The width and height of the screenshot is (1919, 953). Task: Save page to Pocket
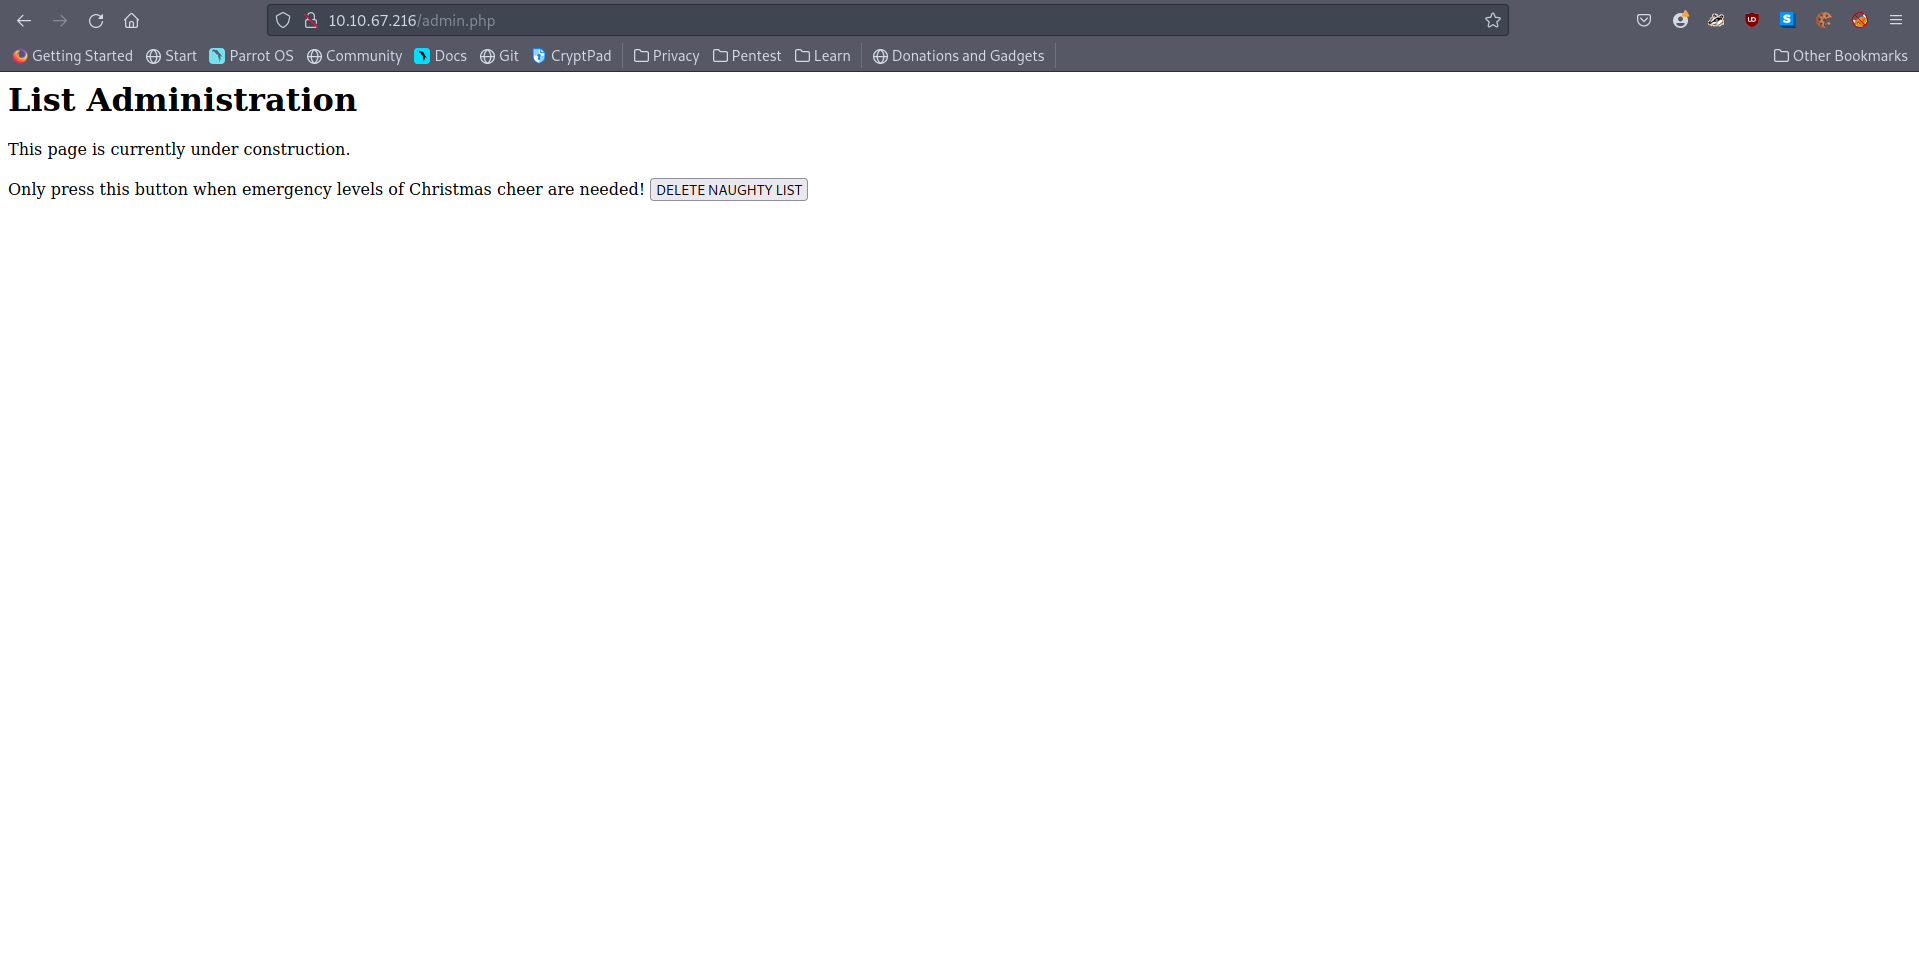click(x=1644, y=20)
